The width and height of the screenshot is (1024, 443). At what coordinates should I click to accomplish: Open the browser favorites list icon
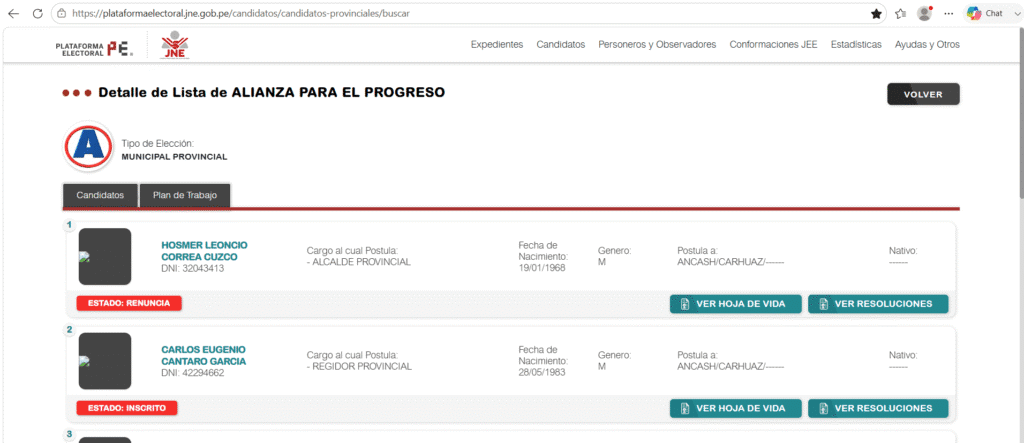click(901, 13)
